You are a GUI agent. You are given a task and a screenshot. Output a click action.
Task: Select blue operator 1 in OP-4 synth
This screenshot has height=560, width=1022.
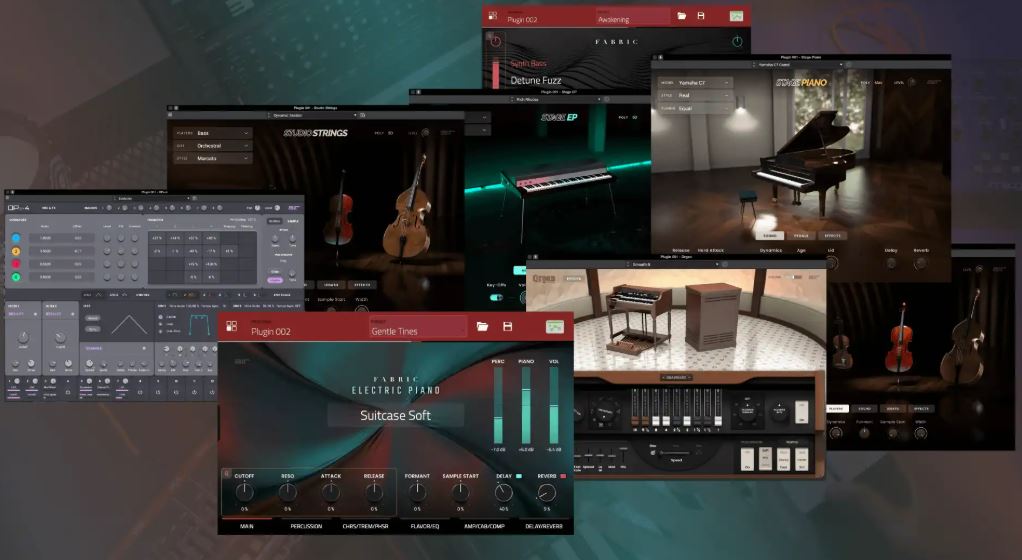(16, 238)
